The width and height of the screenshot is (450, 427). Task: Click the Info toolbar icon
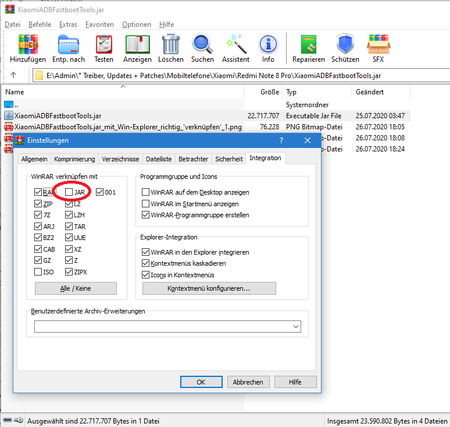point(268,48)
